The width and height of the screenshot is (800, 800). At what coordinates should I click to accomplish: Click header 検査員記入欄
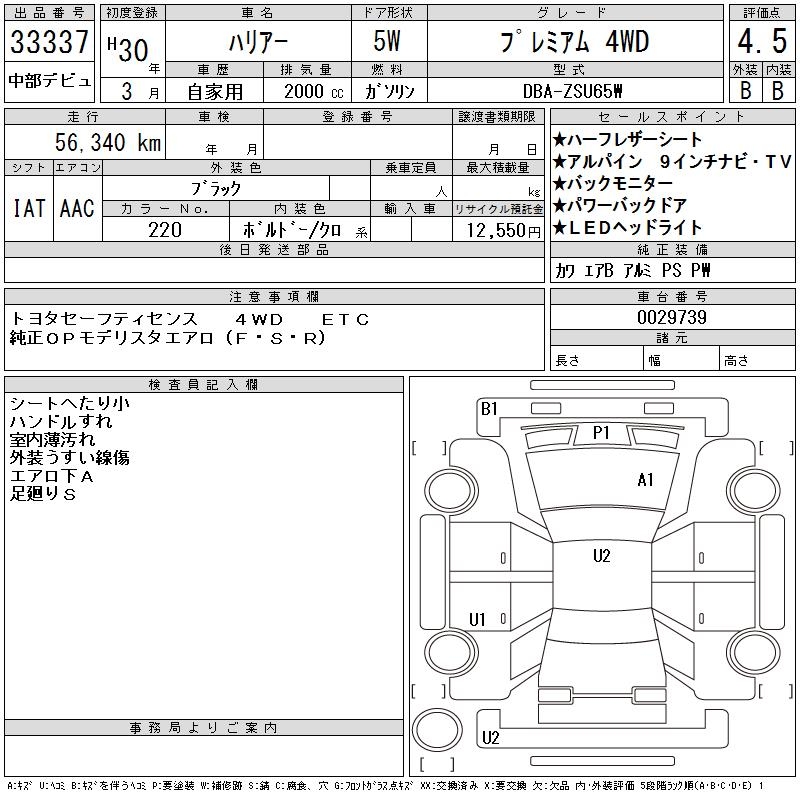[x=203, y=385]
